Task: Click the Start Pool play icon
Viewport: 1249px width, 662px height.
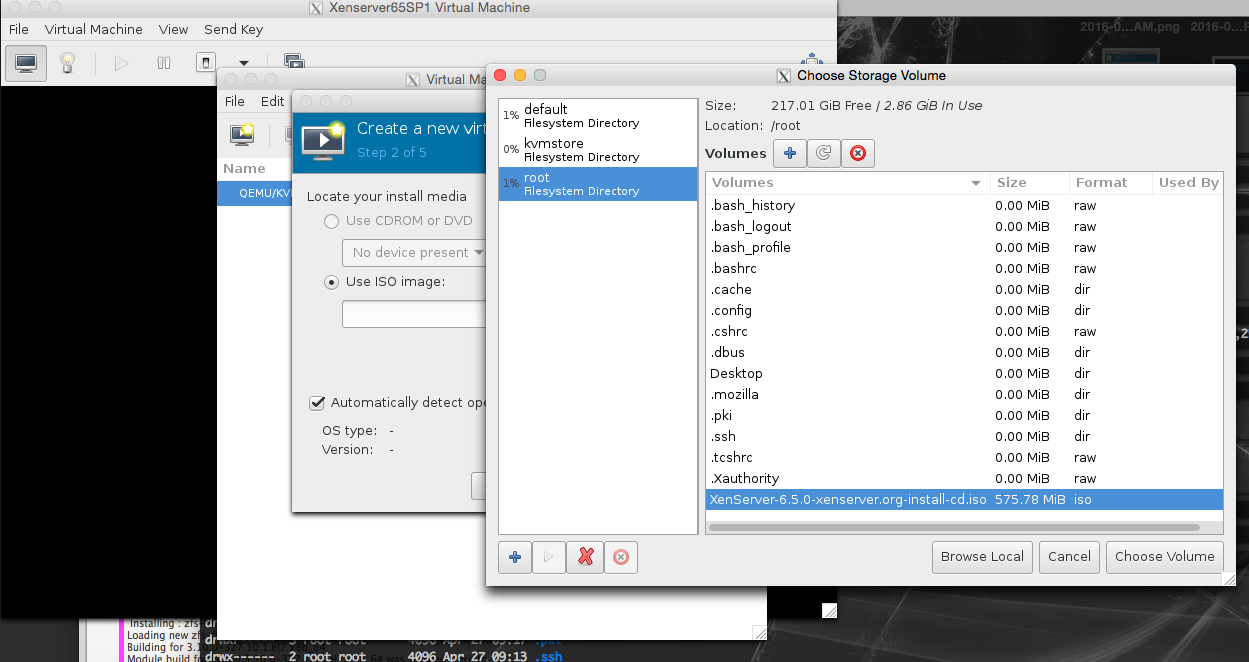Action: coord(548,557)
